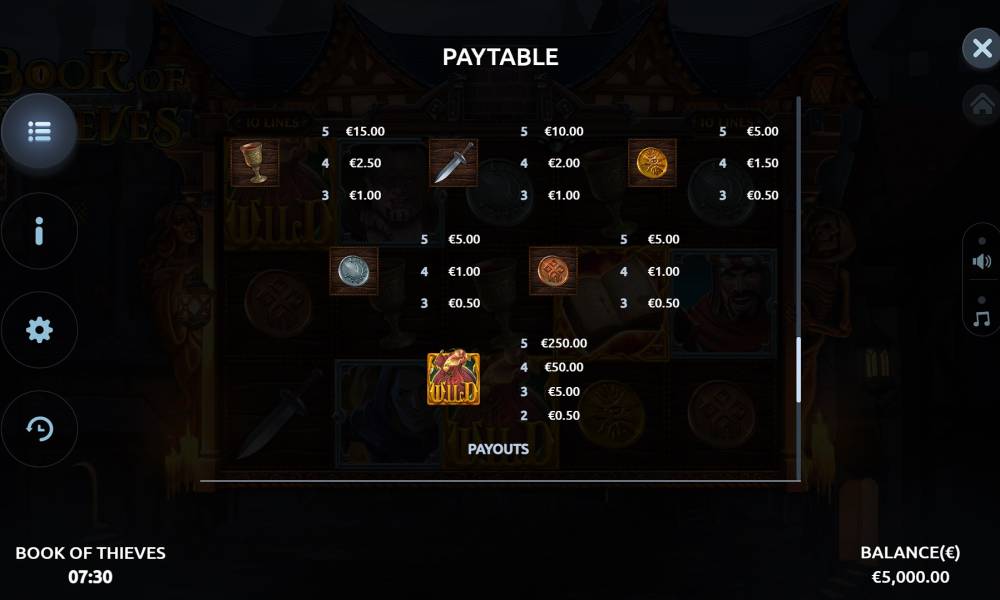Toggle sound effects speaker icon
The width and height of the screenshot is (1000, 600).
982,261
